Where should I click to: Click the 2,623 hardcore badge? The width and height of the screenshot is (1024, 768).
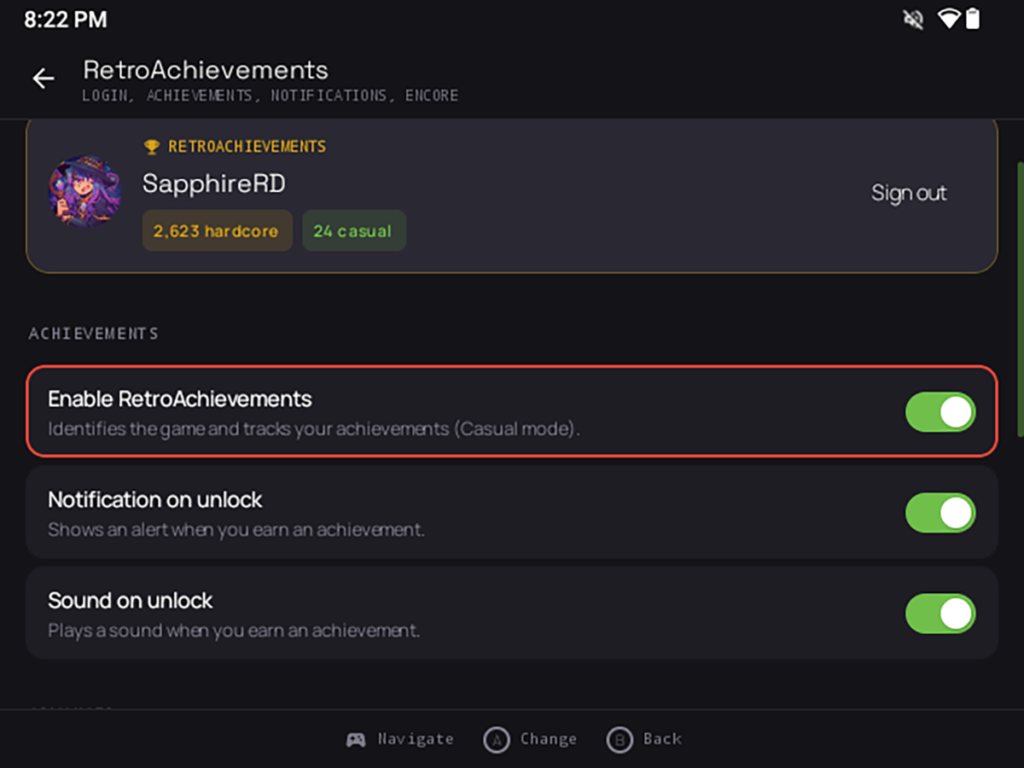coord(217,231)
